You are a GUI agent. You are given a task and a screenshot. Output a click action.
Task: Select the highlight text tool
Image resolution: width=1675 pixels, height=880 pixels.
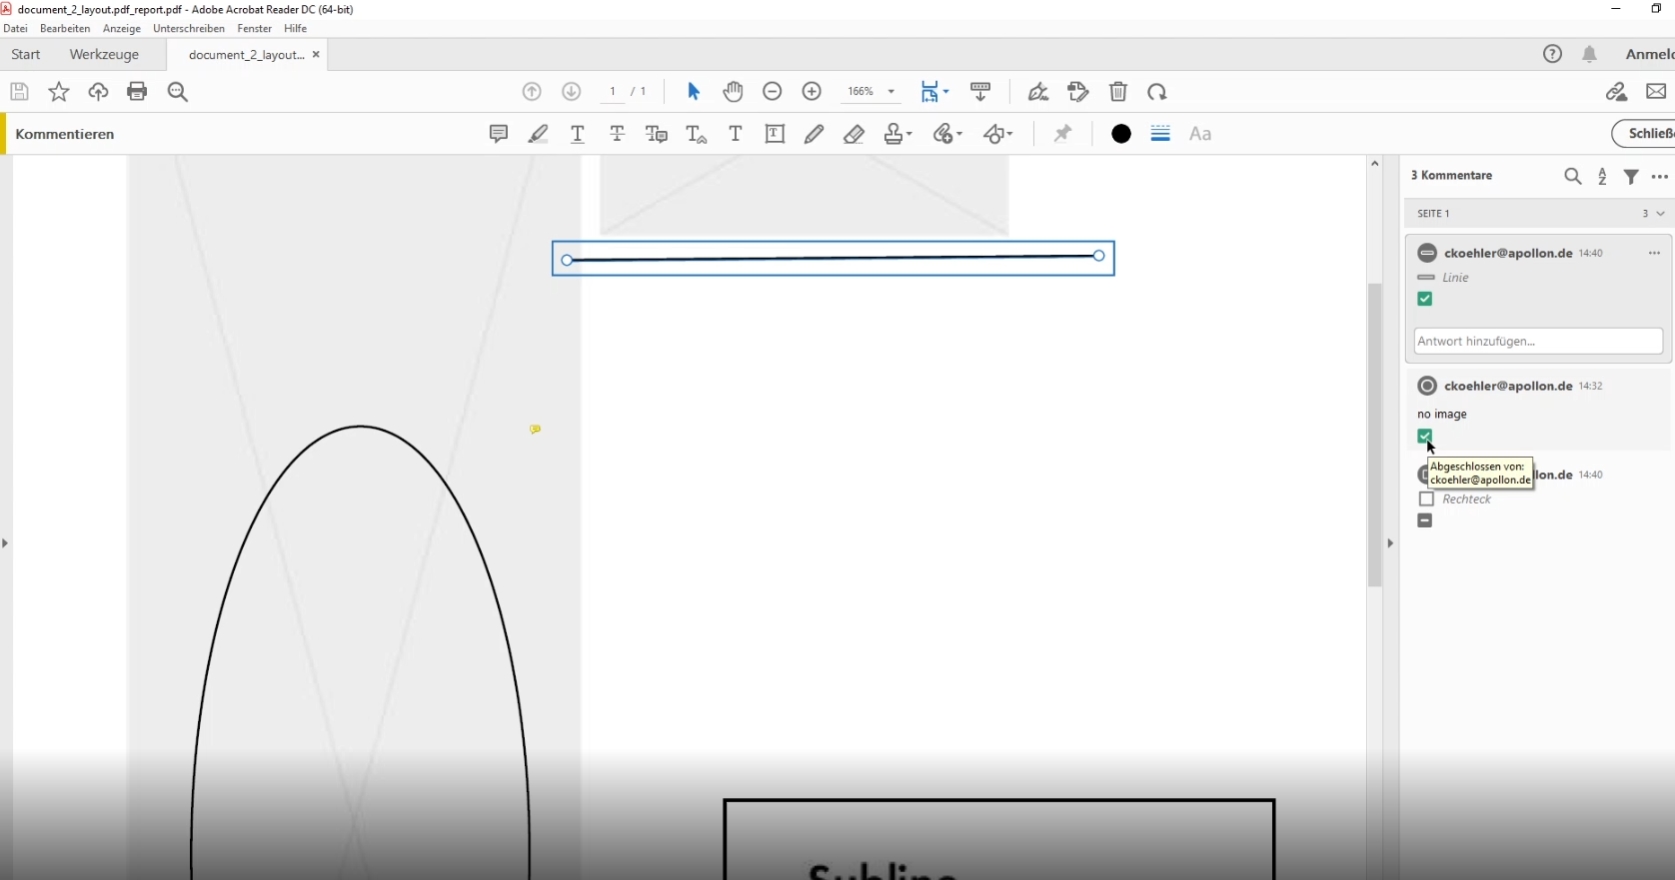[x=538, y=134]
